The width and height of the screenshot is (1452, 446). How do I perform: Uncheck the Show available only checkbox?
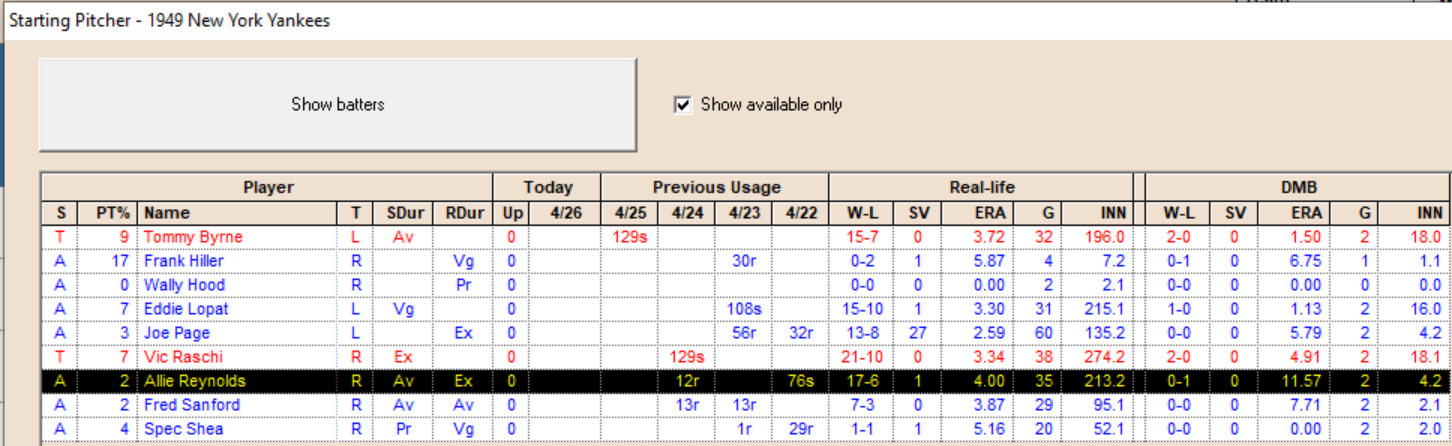click(x=683, y=105)
